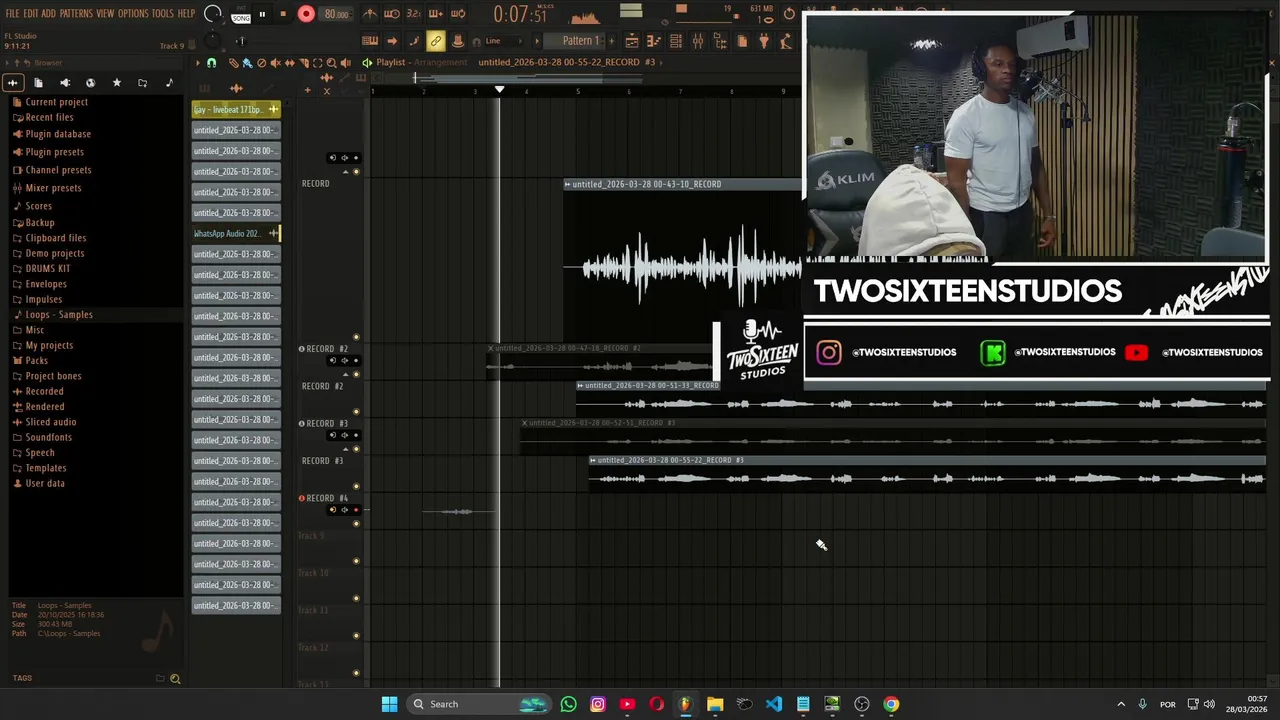Select the playlist Delete tool
The width and height of the screenshot is (1280, 720).
coord(261,63)
